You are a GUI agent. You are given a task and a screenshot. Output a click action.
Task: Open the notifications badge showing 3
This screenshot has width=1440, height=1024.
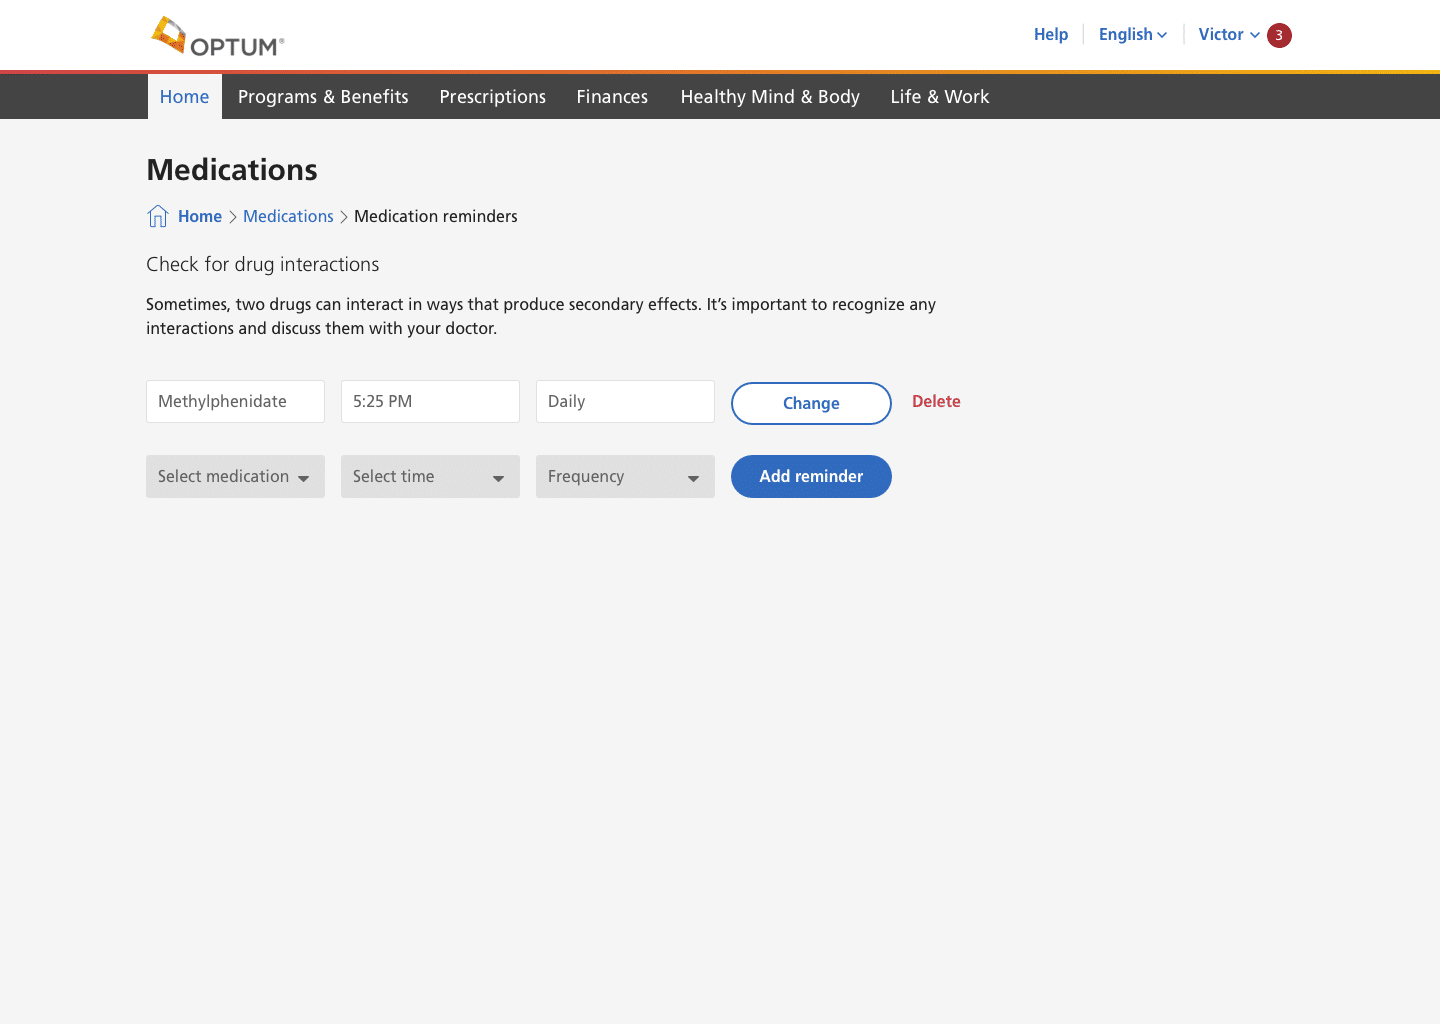click(x=1279, y=35)
